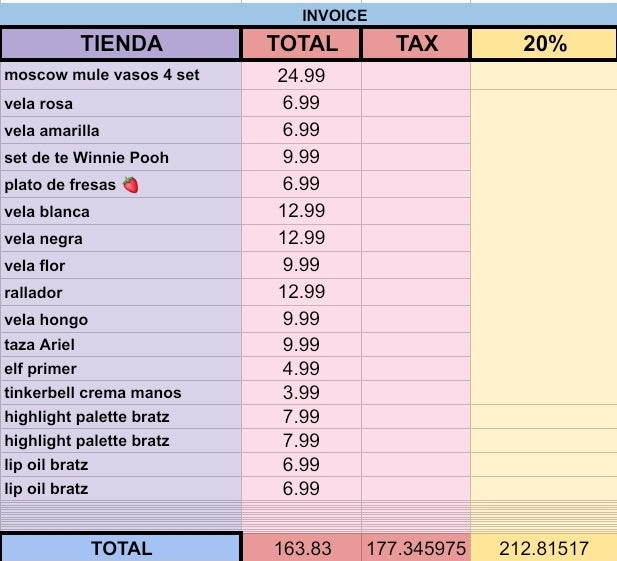The image size is (617, 561).
Task: Select the TOTAL column header
Action: [302, 43]
